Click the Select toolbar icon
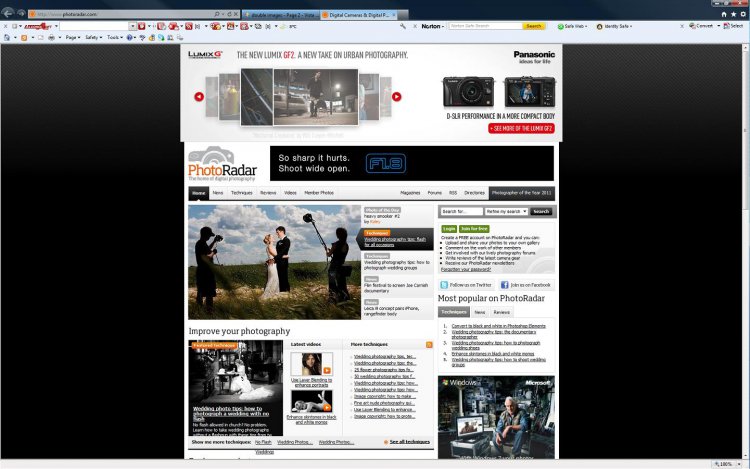The height and width of the screenshot is (469, 750). coord(726,26)
